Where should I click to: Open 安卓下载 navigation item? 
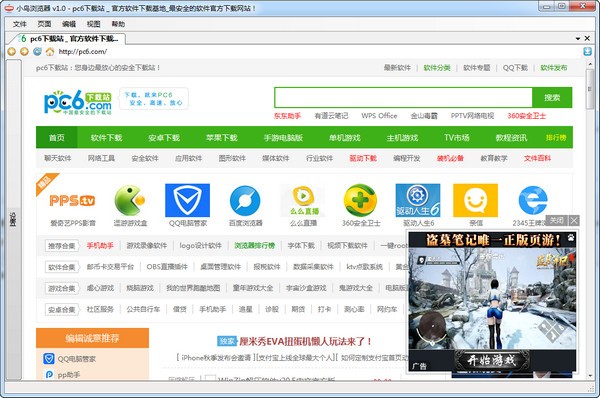(x=164, y=137)
